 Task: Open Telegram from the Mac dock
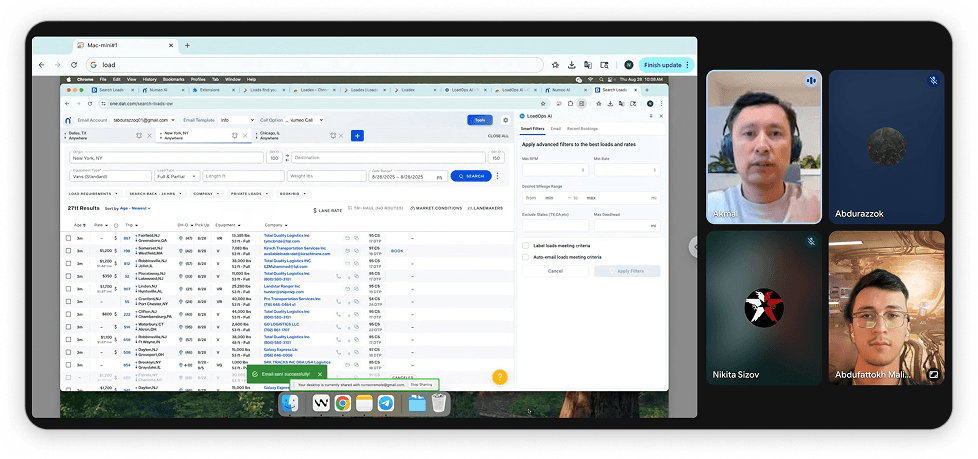386,403
